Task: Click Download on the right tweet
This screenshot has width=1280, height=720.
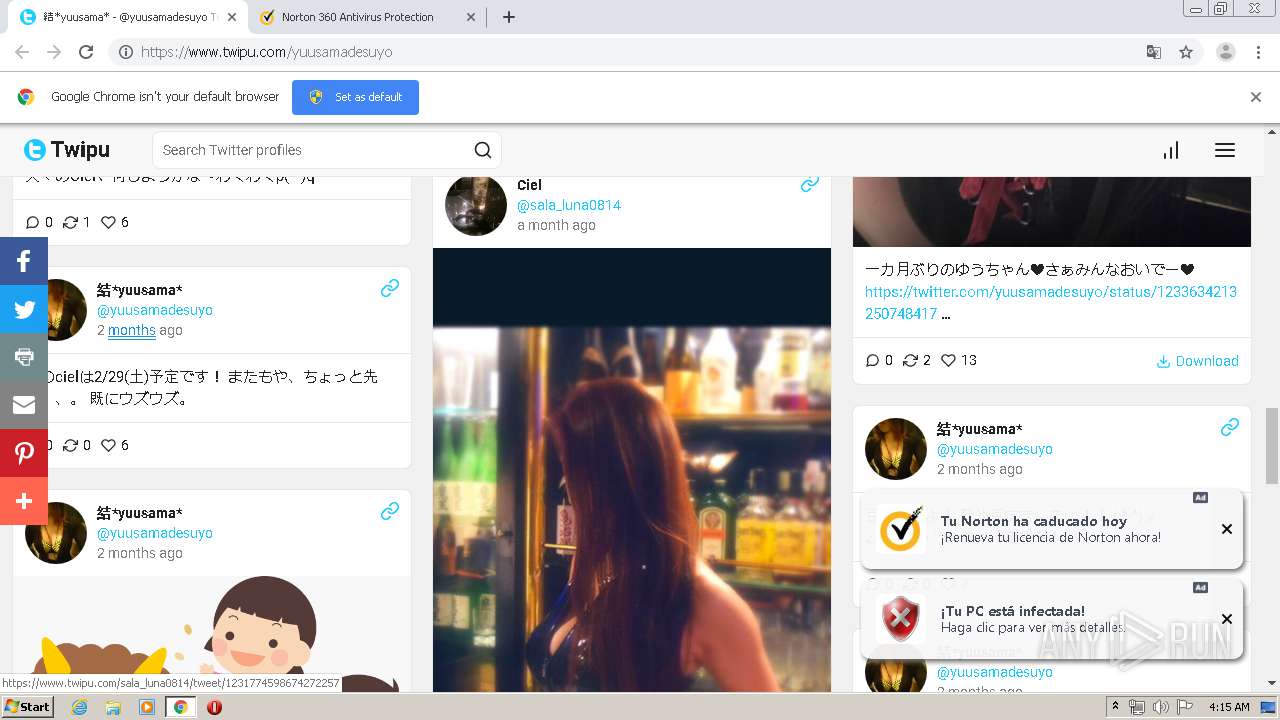Action: [x=1197, y=361]
